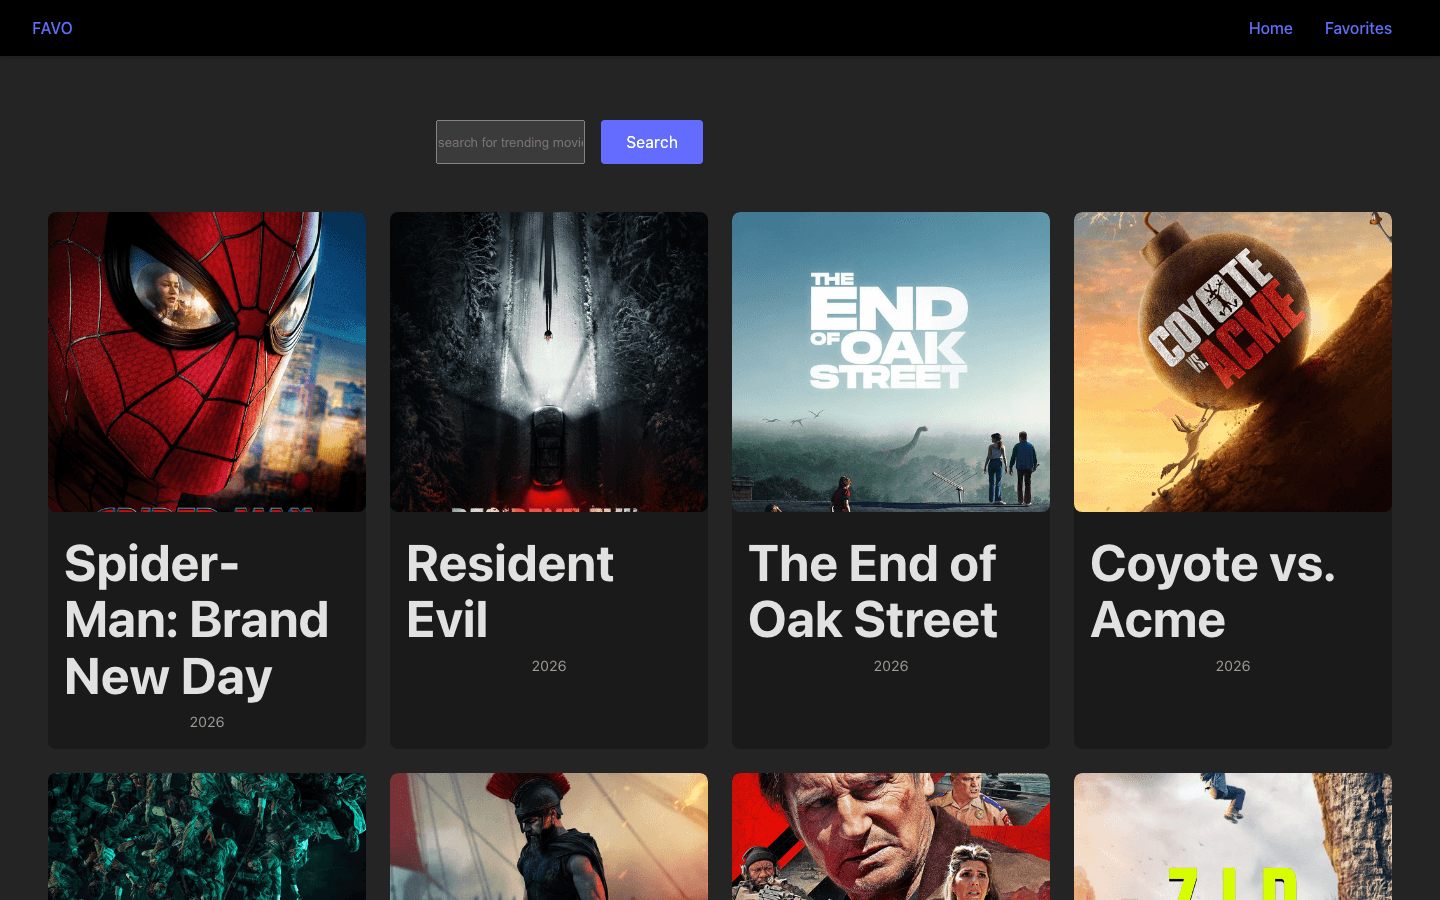Click the 2026 year under Coyote vs. Acme
Image resolution: width=1440 pixels, height=900 pixels.
coord(1233,666)
